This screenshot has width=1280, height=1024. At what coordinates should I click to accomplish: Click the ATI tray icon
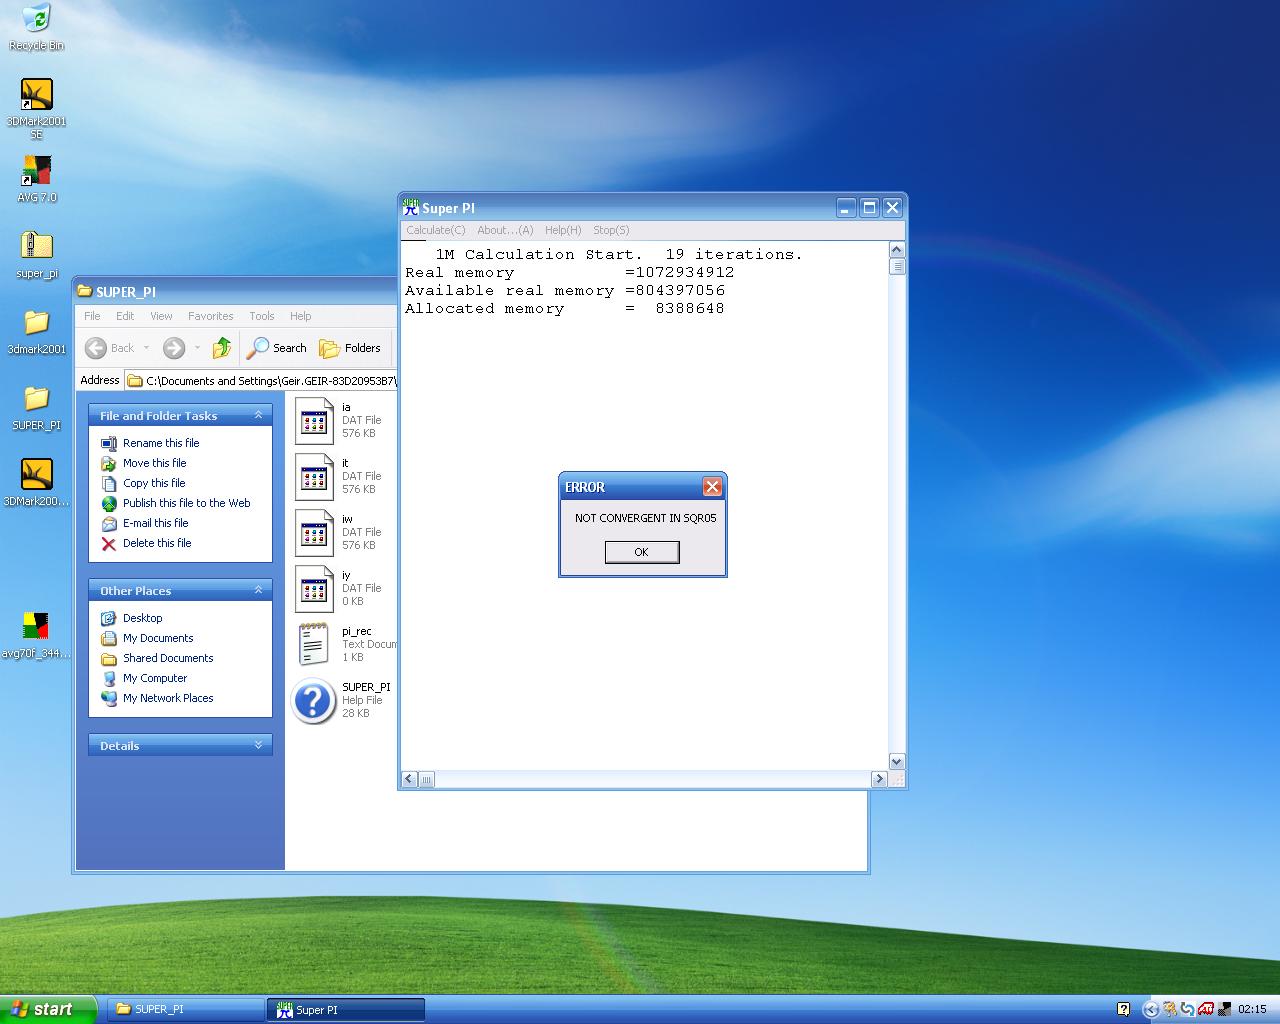1207,1009
